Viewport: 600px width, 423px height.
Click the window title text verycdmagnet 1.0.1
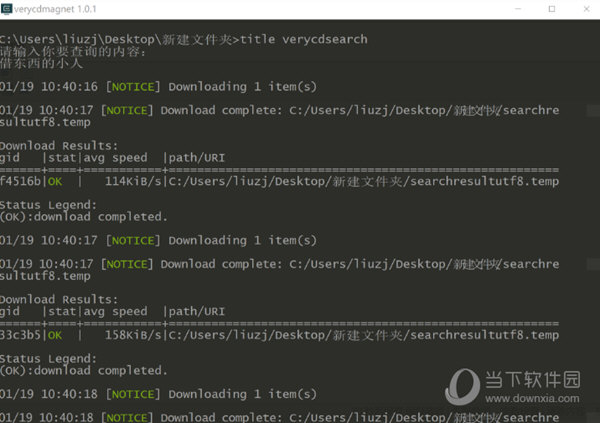(55, 9)
